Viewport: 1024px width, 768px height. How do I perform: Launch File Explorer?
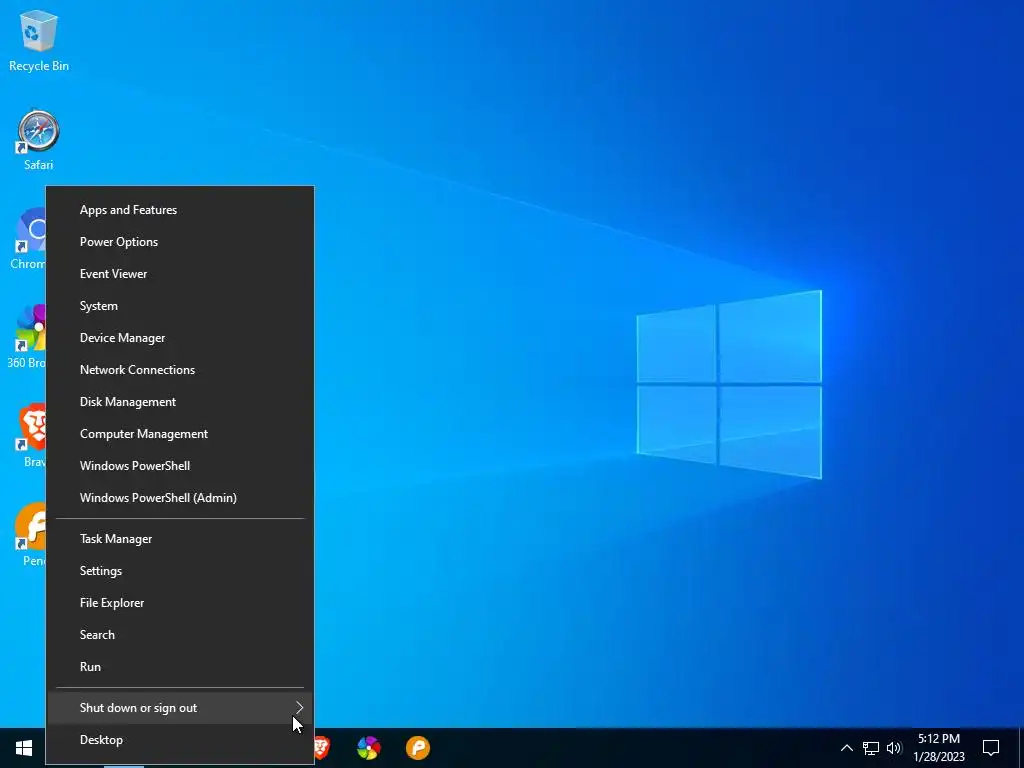pos(180,603)
